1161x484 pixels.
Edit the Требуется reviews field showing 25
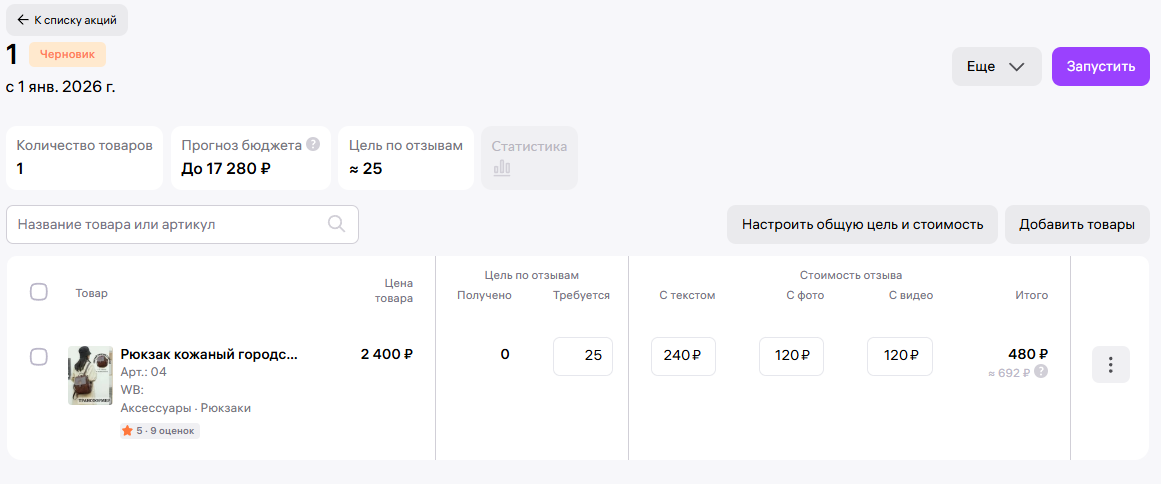(x=583, y=357)
